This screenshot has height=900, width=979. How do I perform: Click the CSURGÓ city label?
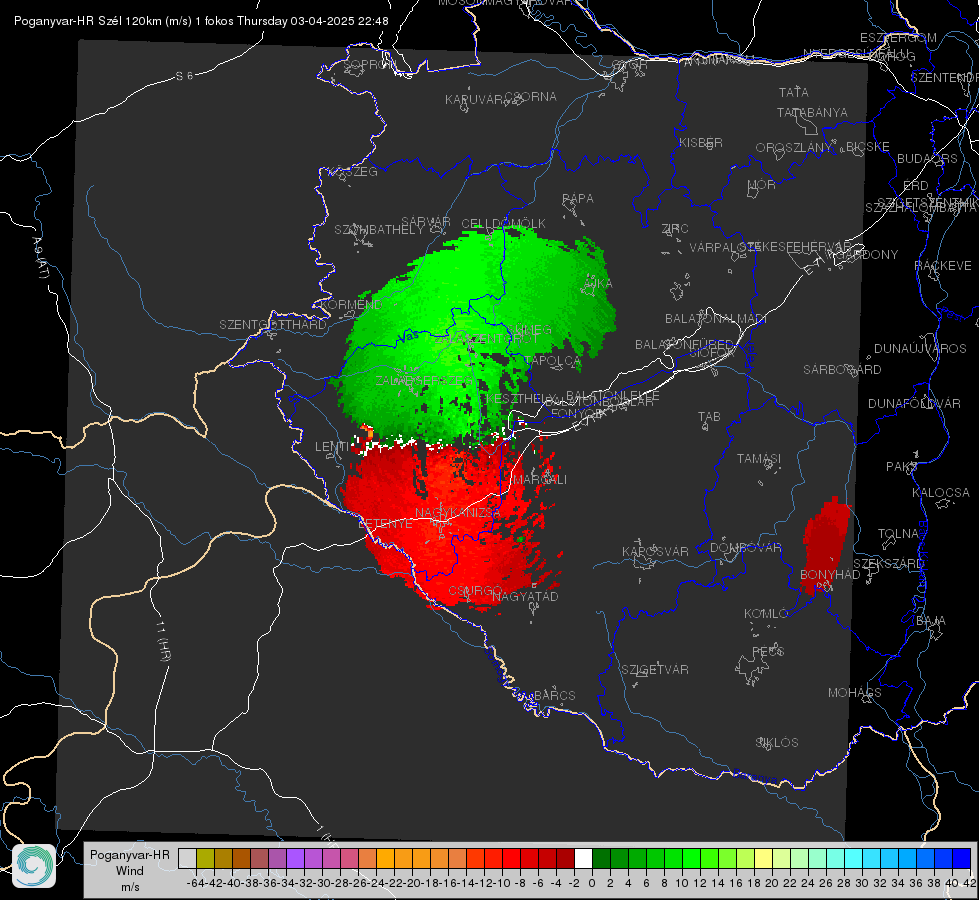click(475, 591)
